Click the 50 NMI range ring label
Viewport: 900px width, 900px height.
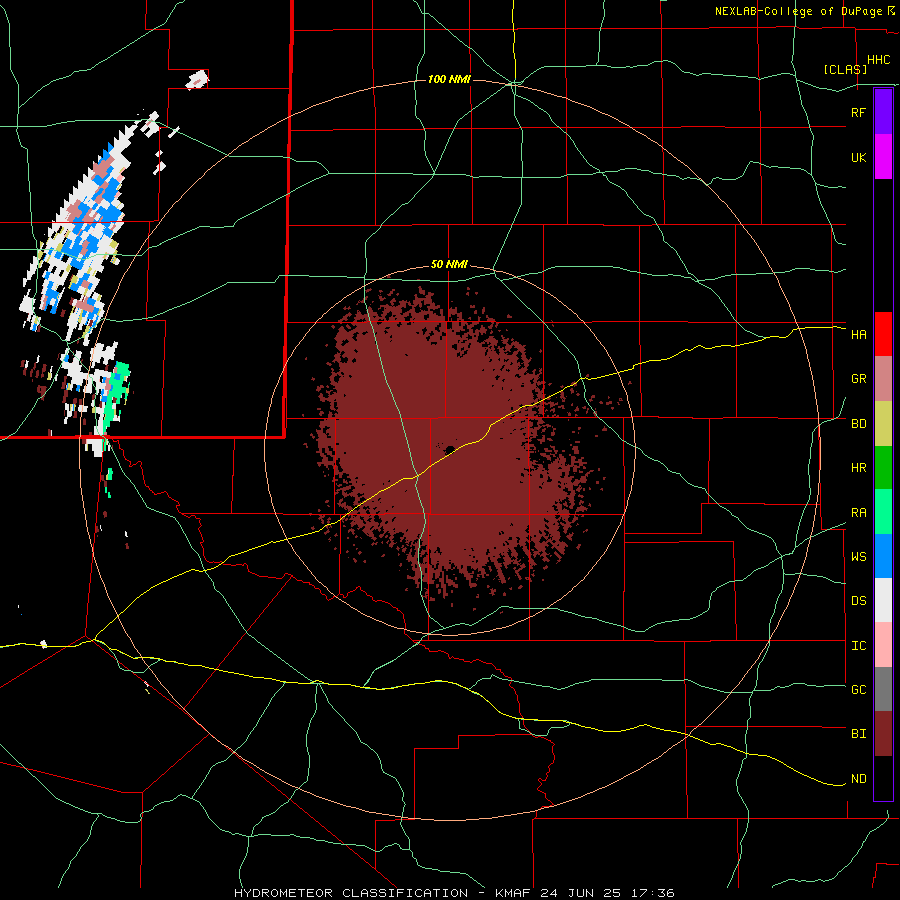pyautogui.click(x=449, y=265)
